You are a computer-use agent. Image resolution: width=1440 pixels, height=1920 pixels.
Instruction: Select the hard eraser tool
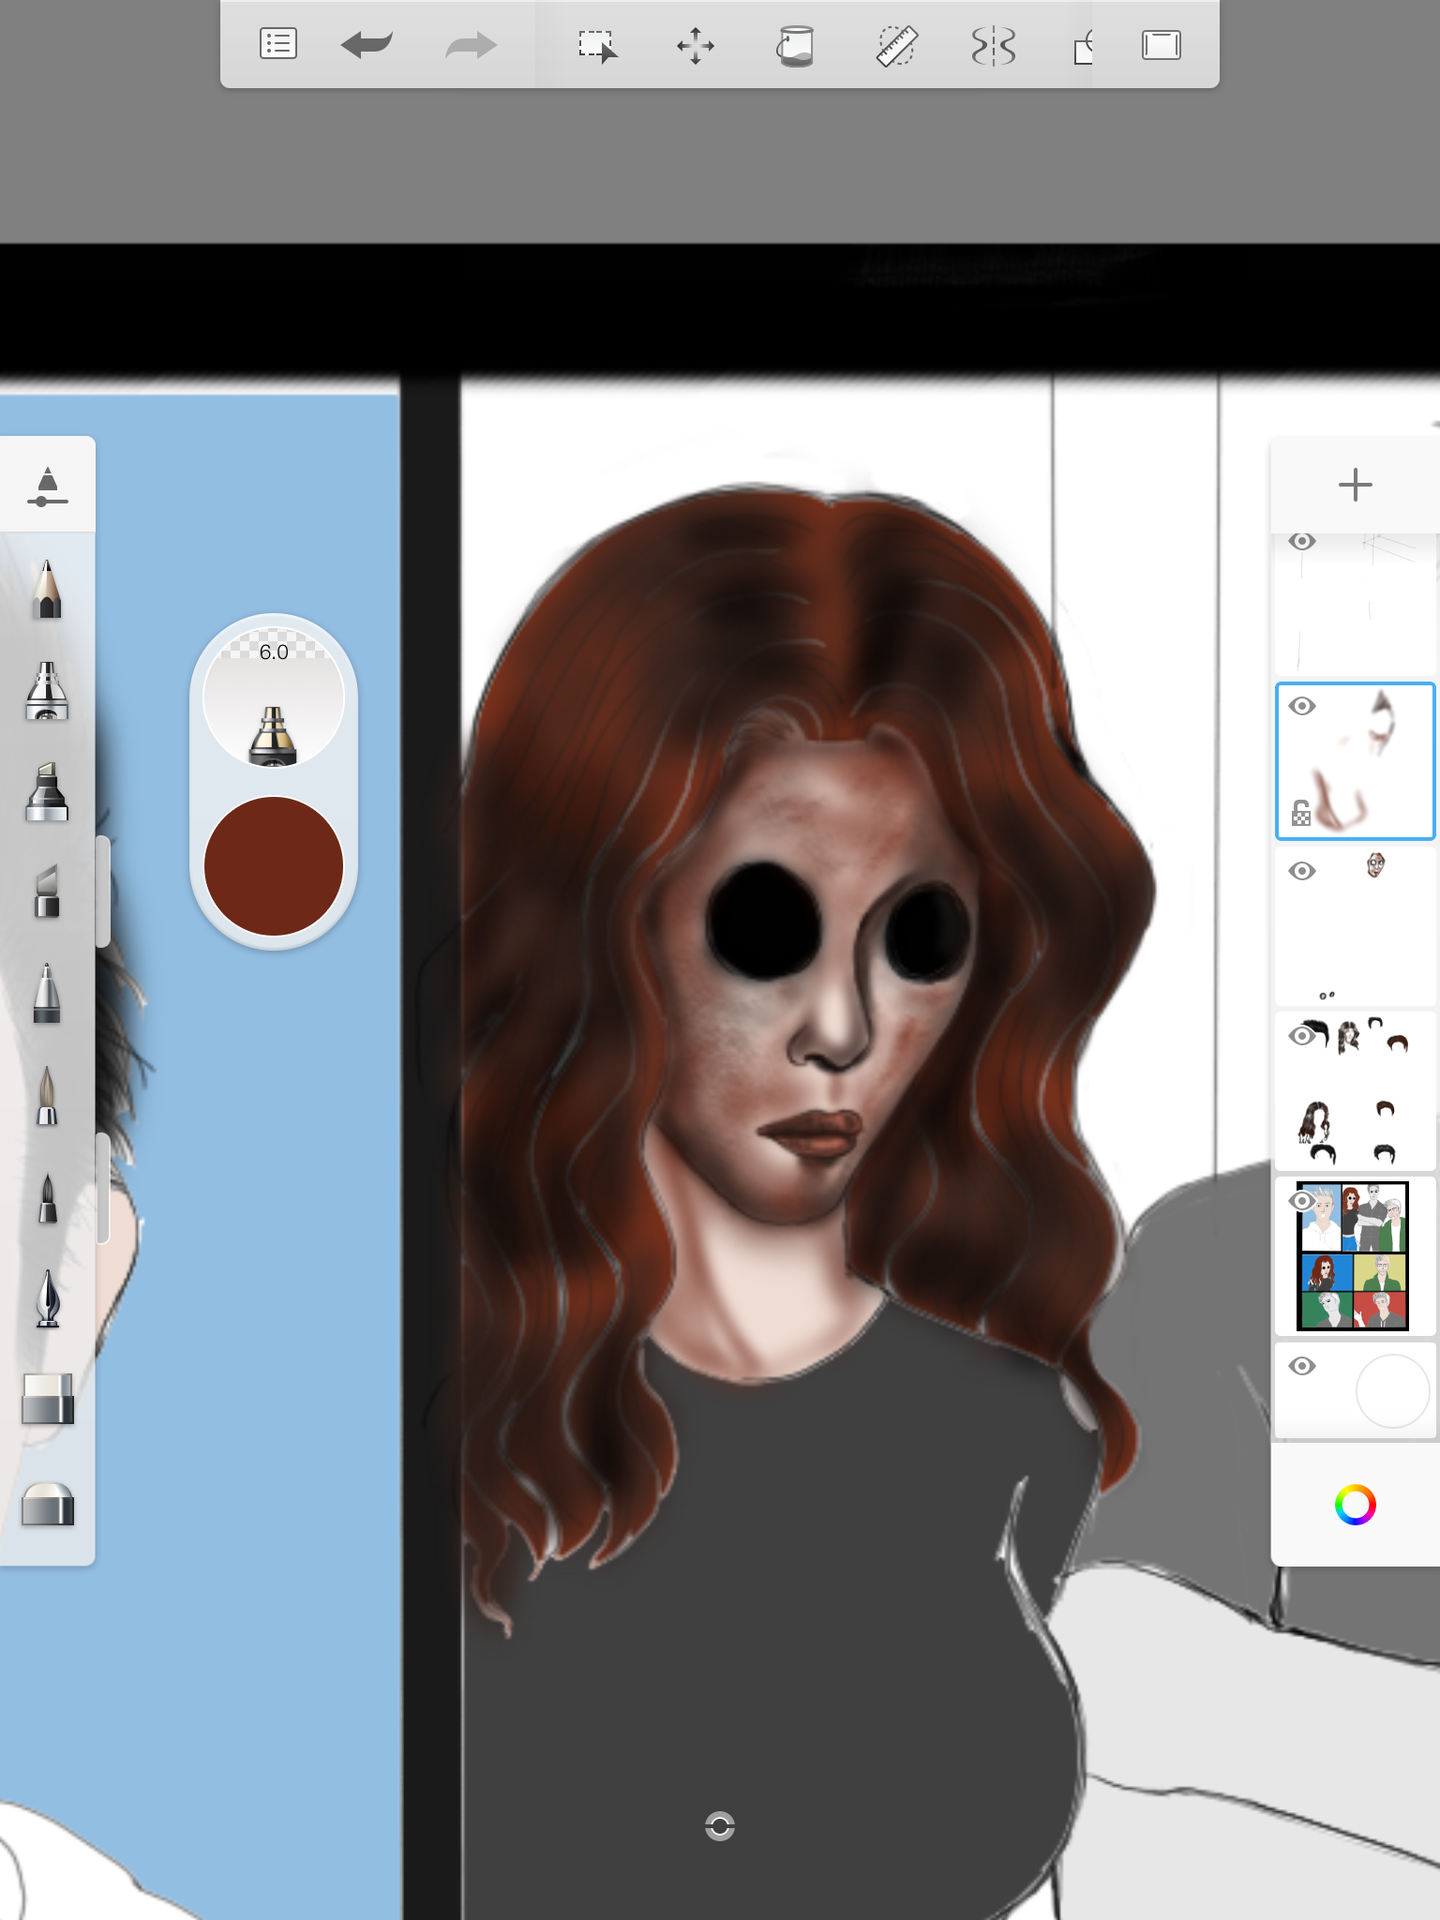click(x=47, y=1399)
